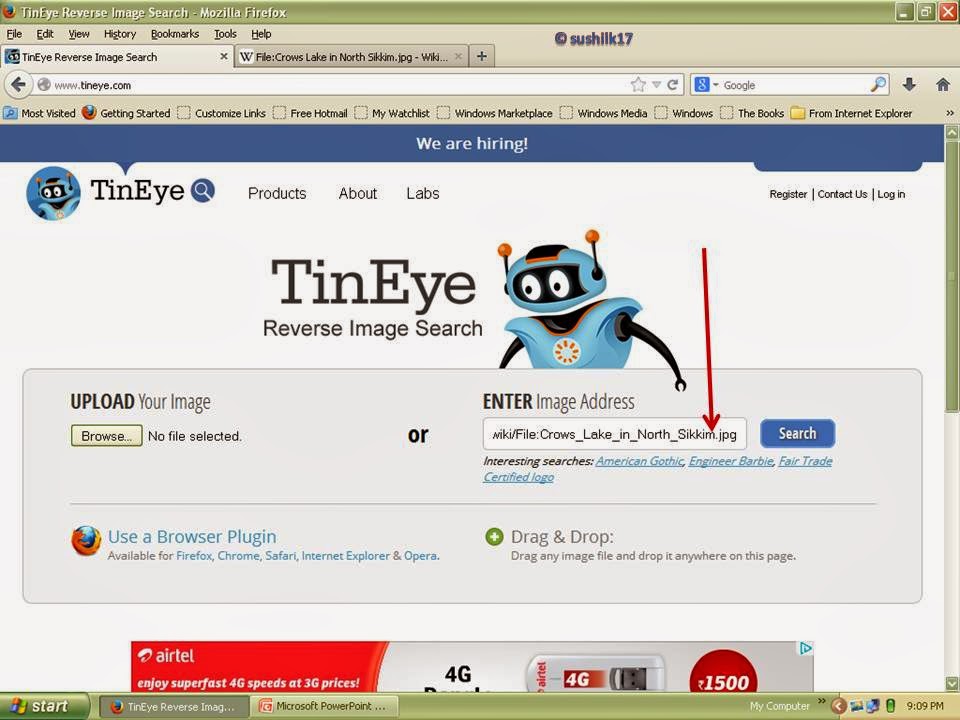The image size is (960, 720).
Task: Bookmark page with the star icon
Action: (638, 85)
